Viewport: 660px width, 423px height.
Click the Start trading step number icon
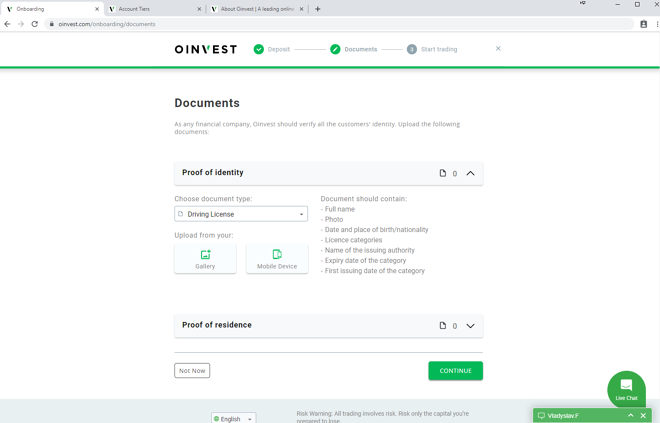click(x=412, y=49)
